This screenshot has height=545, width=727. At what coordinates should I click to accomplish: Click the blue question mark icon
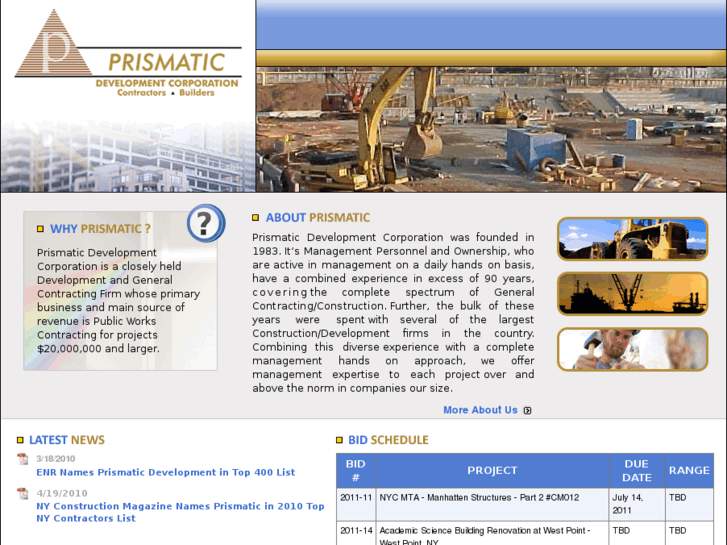pyautogui.click(x=206, y=223)
